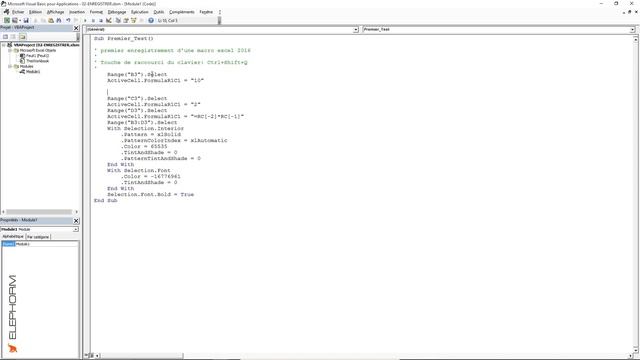Click the code window scroll down arrow
Image resolution: width=640 pixels, height=360 pixels.
[x=636, y=351]
